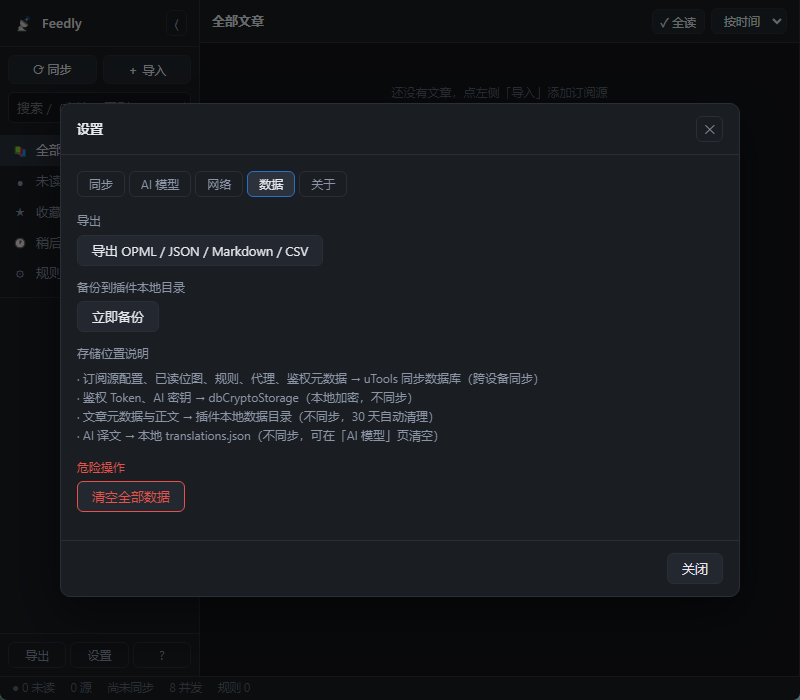The width and height of the screenshot is (800, 700).
Task: Click the red 清空全部数据 button
Action: pos(131,496)
